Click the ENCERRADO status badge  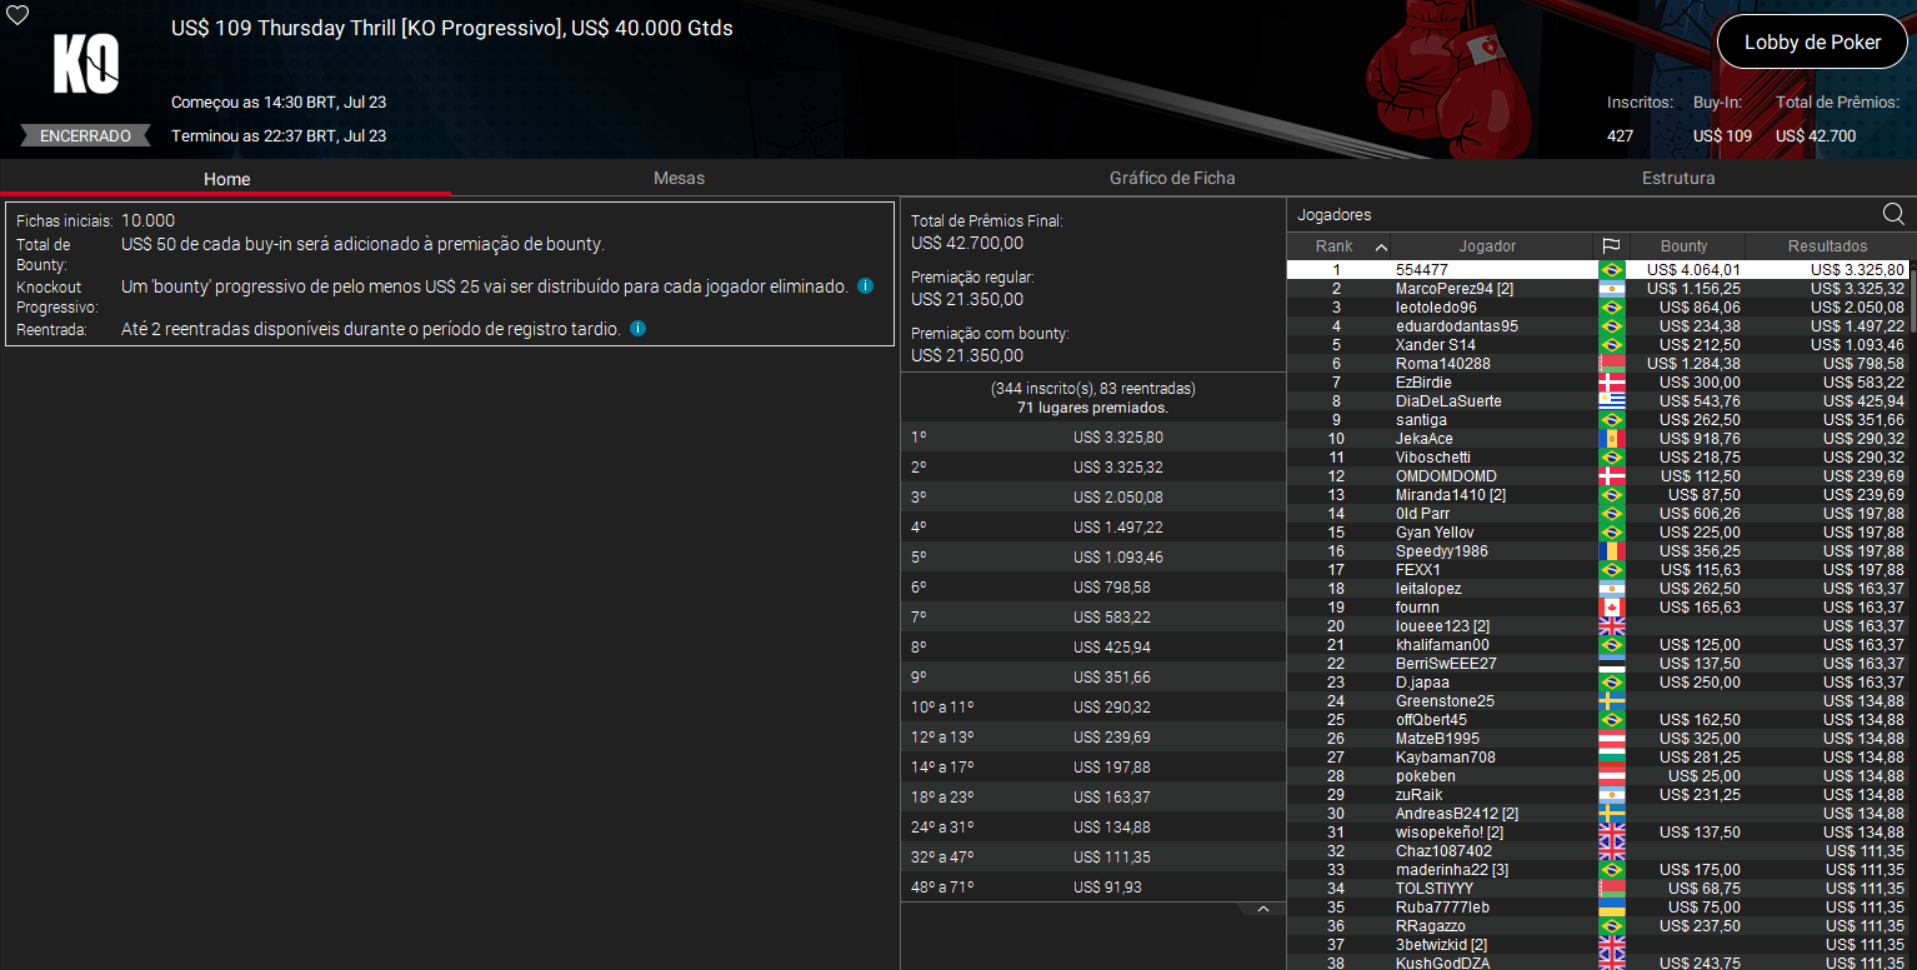coord(85,136)
